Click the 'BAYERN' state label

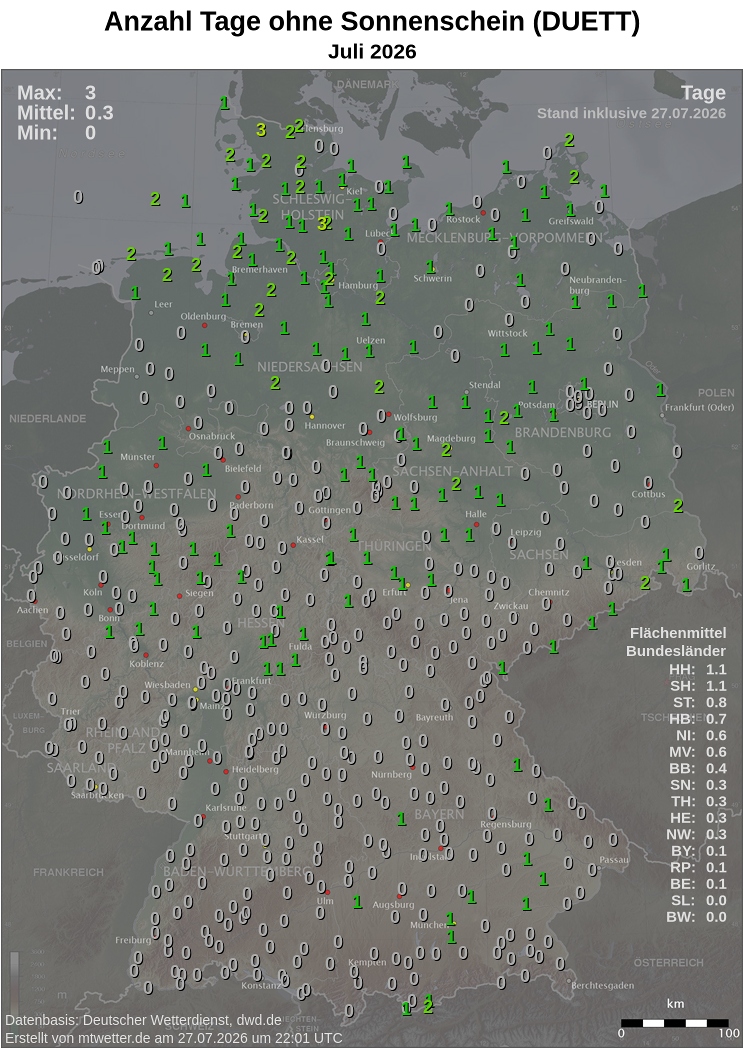(439, 814)
